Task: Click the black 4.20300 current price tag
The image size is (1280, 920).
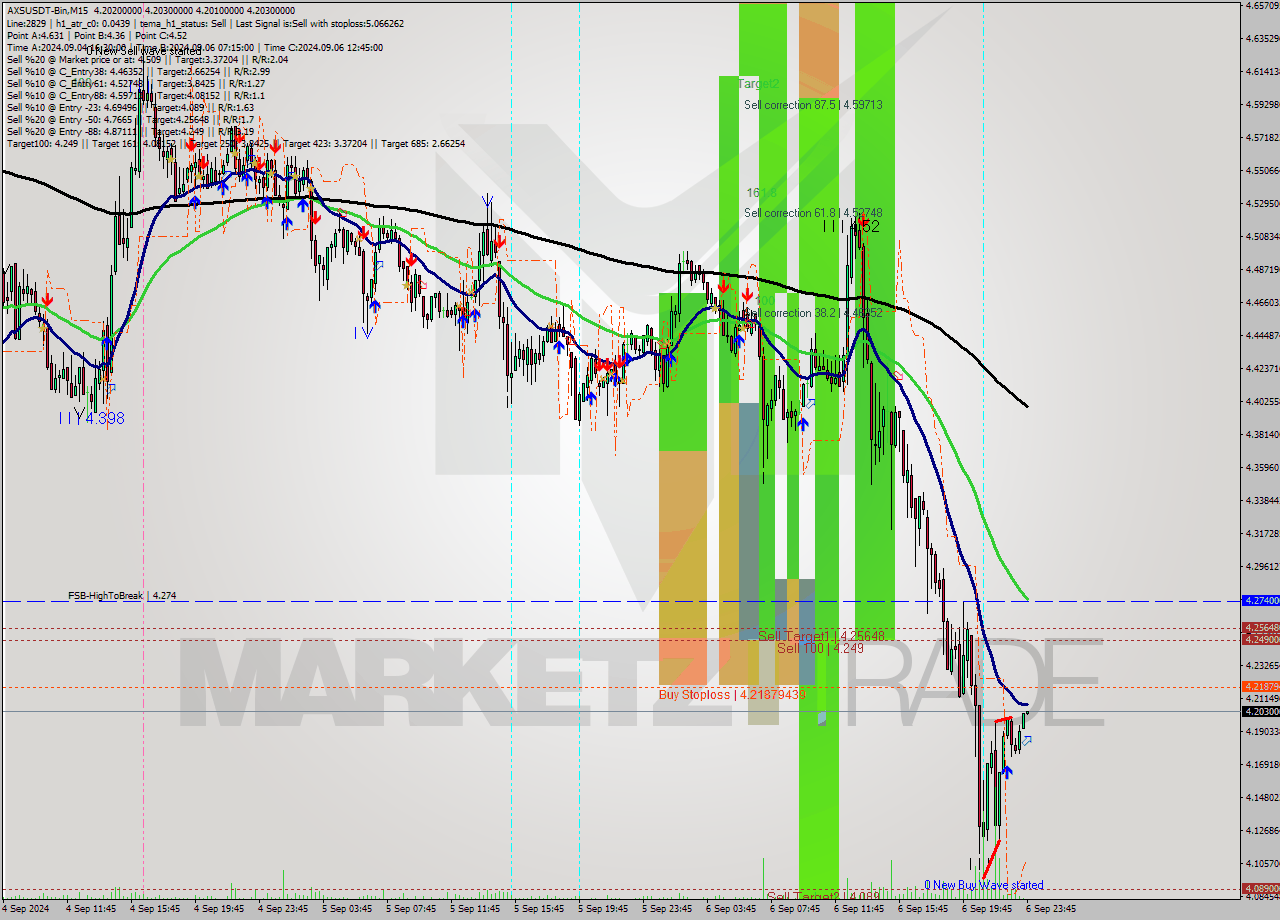Action: coord(1260,711)
